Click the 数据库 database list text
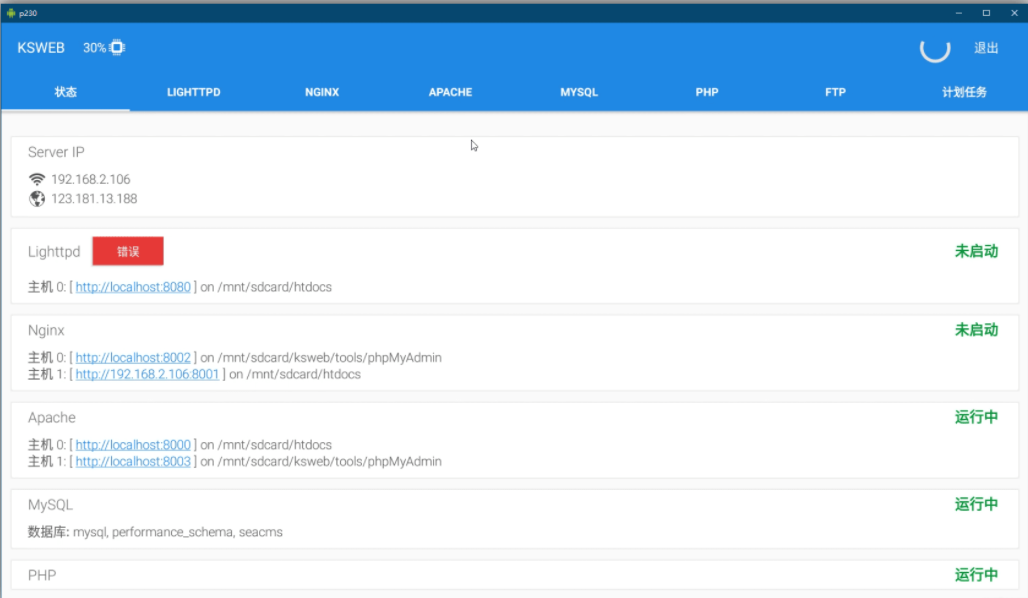Viewport: 1028px width, 598px height. [x=155, y=532]
